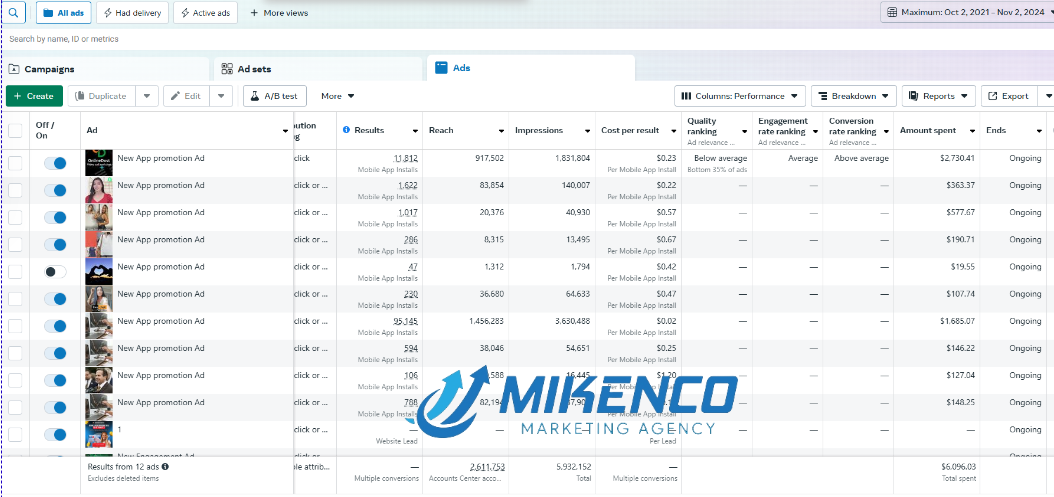Click the Results info icon
Image resolution: width=1054 pixels, height=497 pixels.
[347, 130]
